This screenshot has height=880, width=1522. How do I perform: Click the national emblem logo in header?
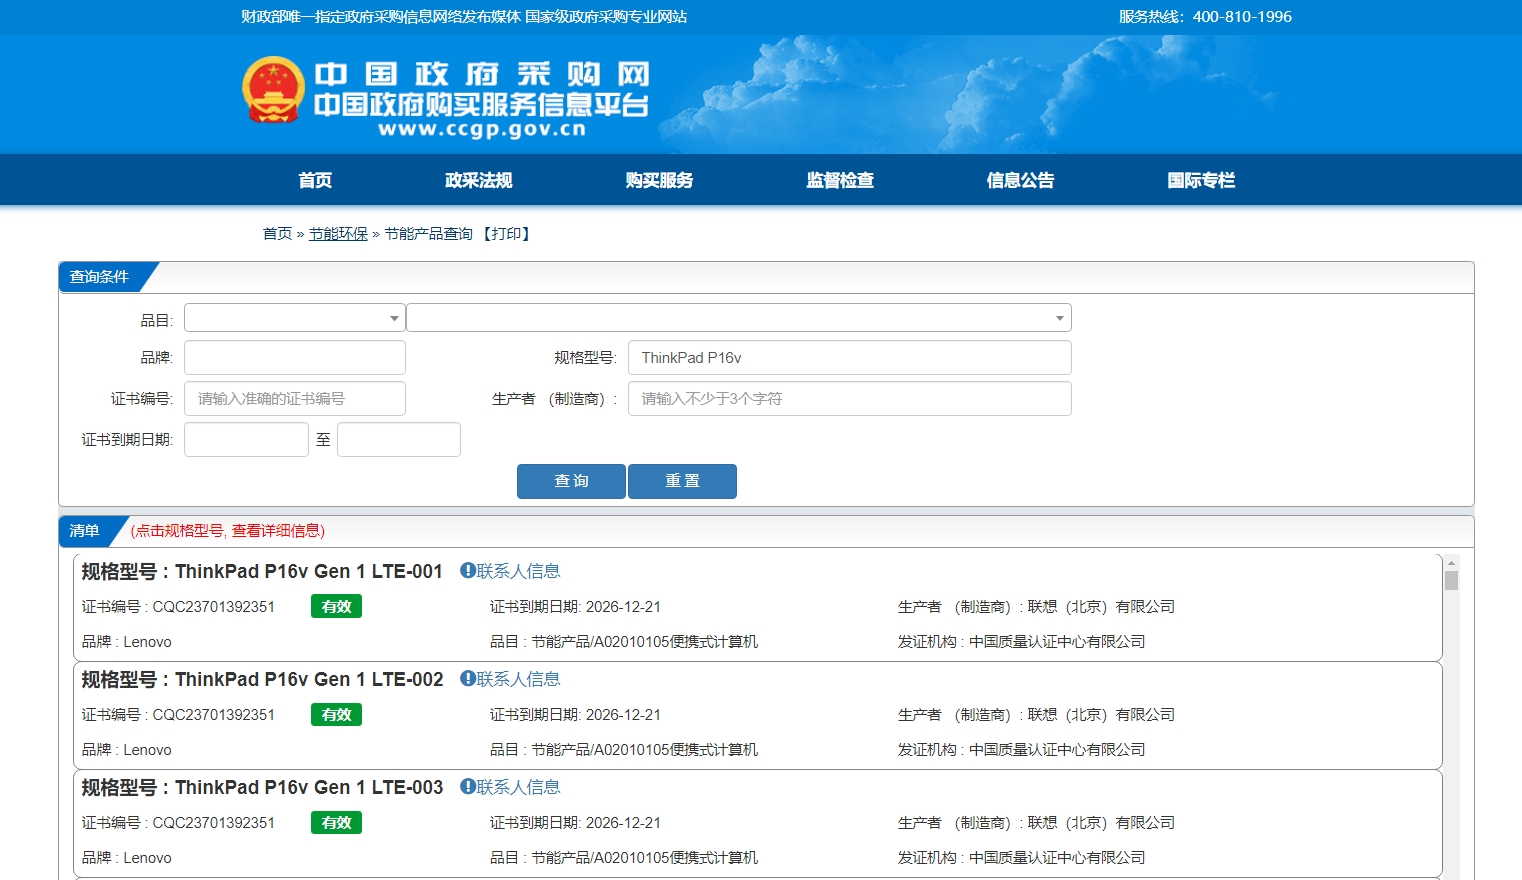[273, 90]
